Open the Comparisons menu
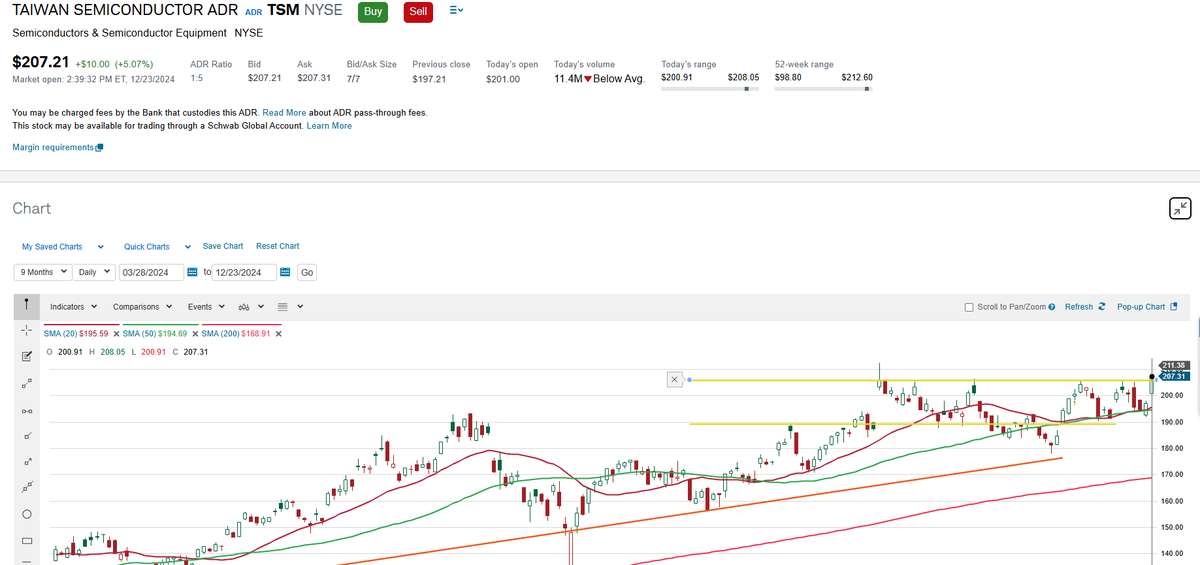1200x565 pixels. click(141, 307)
